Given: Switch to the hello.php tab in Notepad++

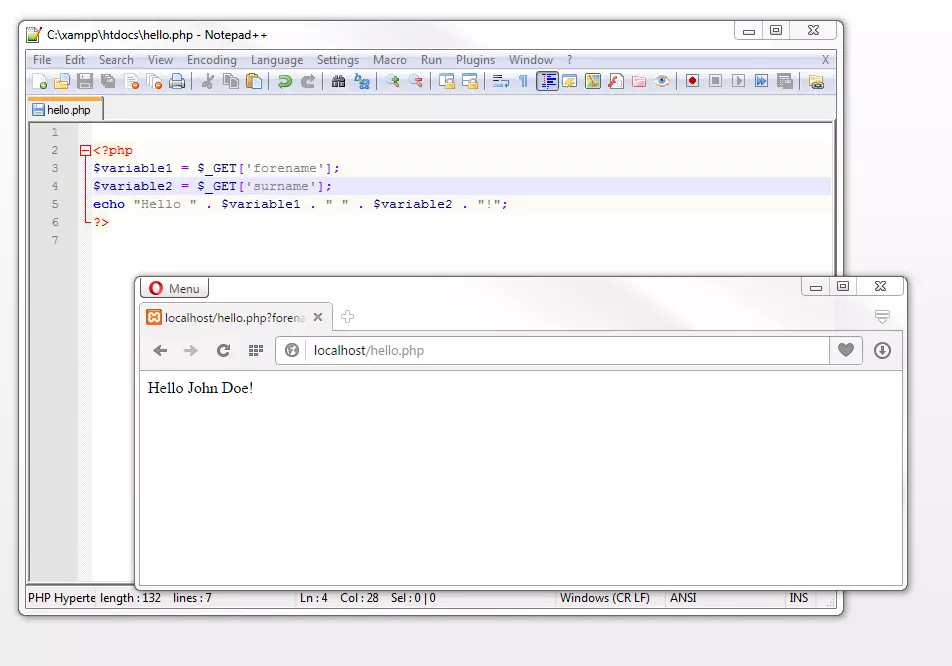Looking at the screenshot, I should (64, 109).
